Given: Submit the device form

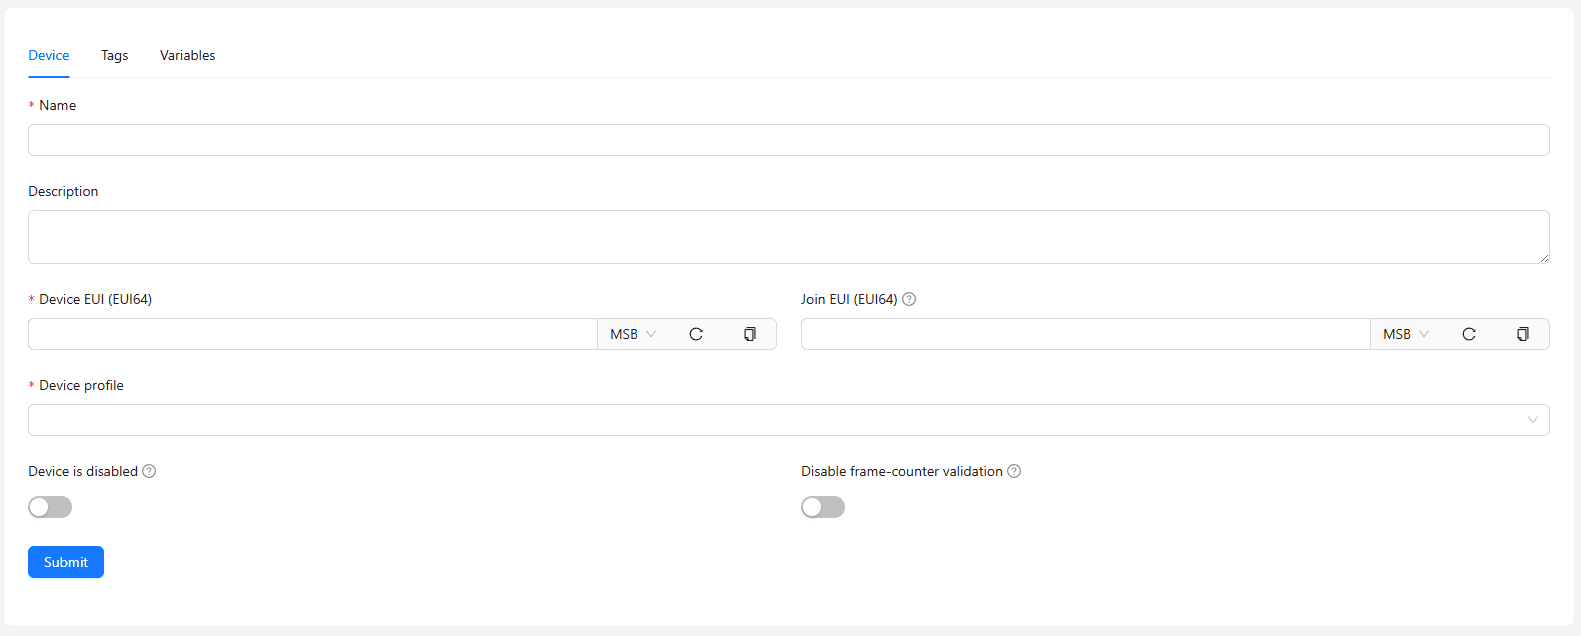Looking at the screenshot, I should click(65, 561).
